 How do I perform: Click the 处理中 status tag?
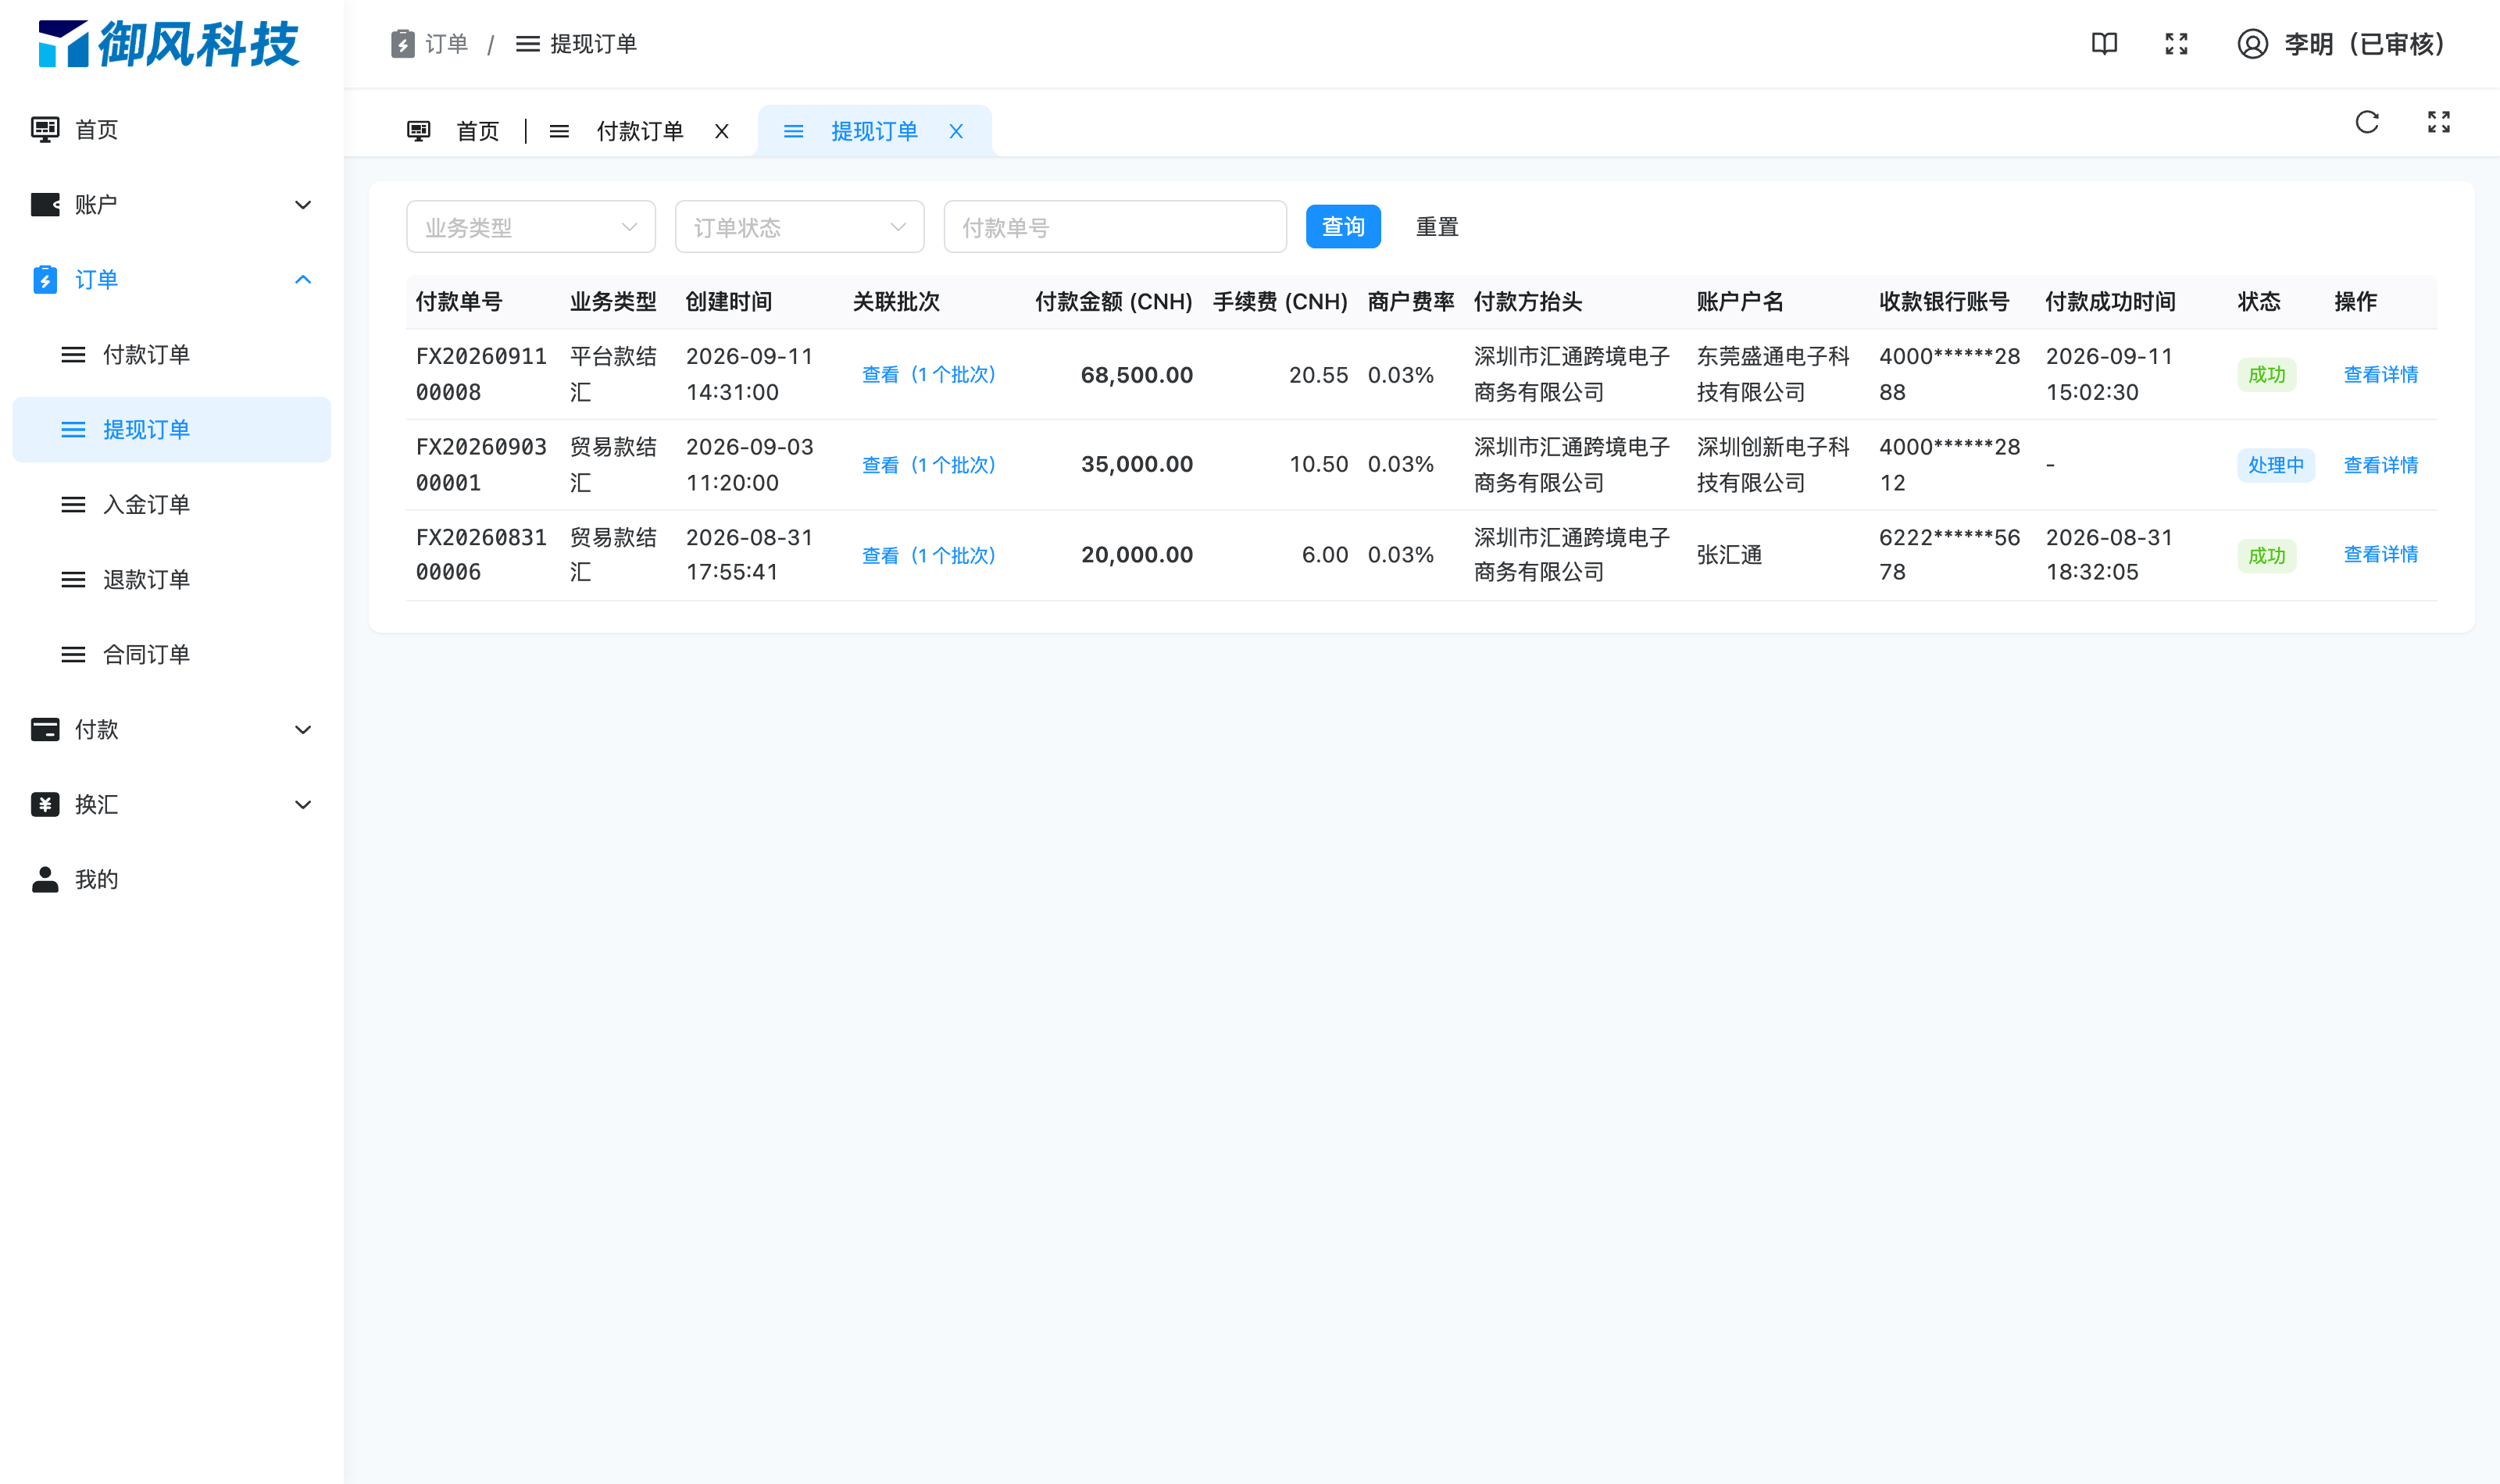click(2275, 465)
